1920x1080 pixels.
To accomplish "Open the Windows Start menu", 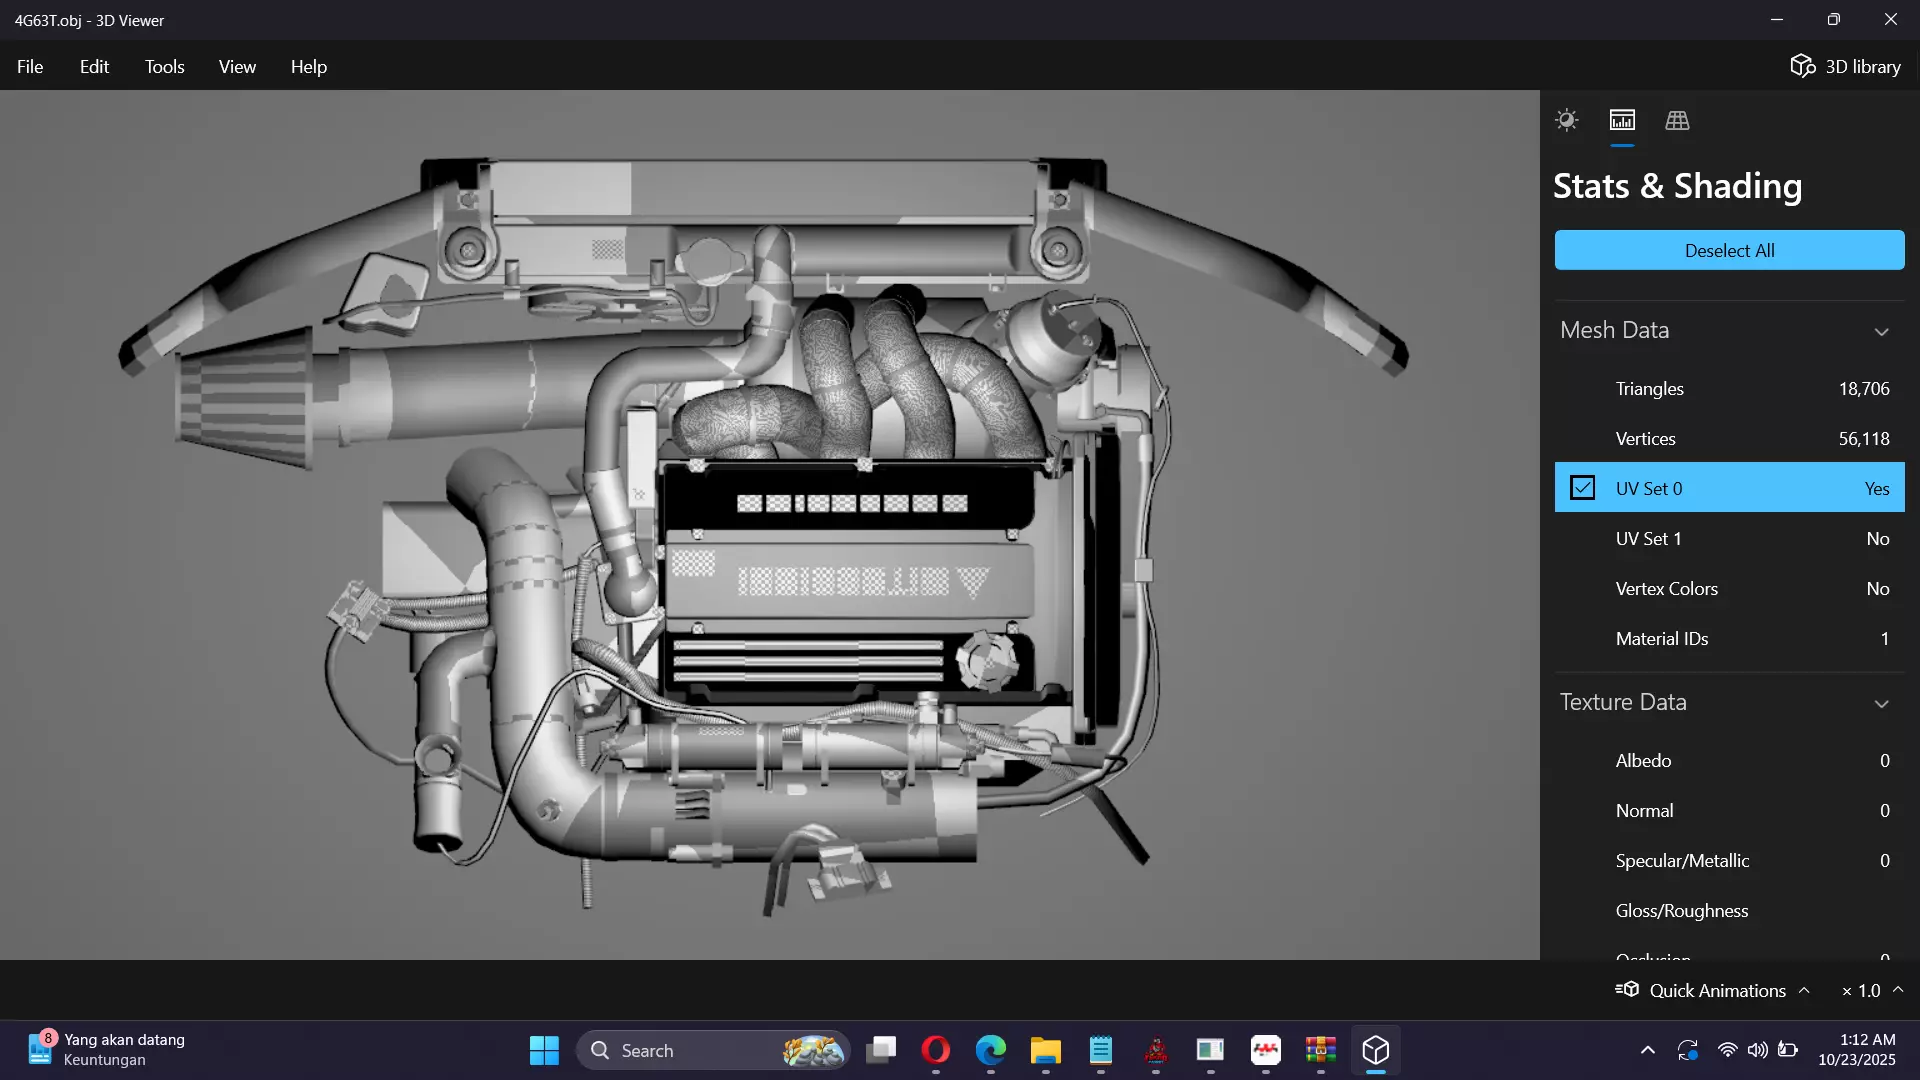I will point(544,1050).
